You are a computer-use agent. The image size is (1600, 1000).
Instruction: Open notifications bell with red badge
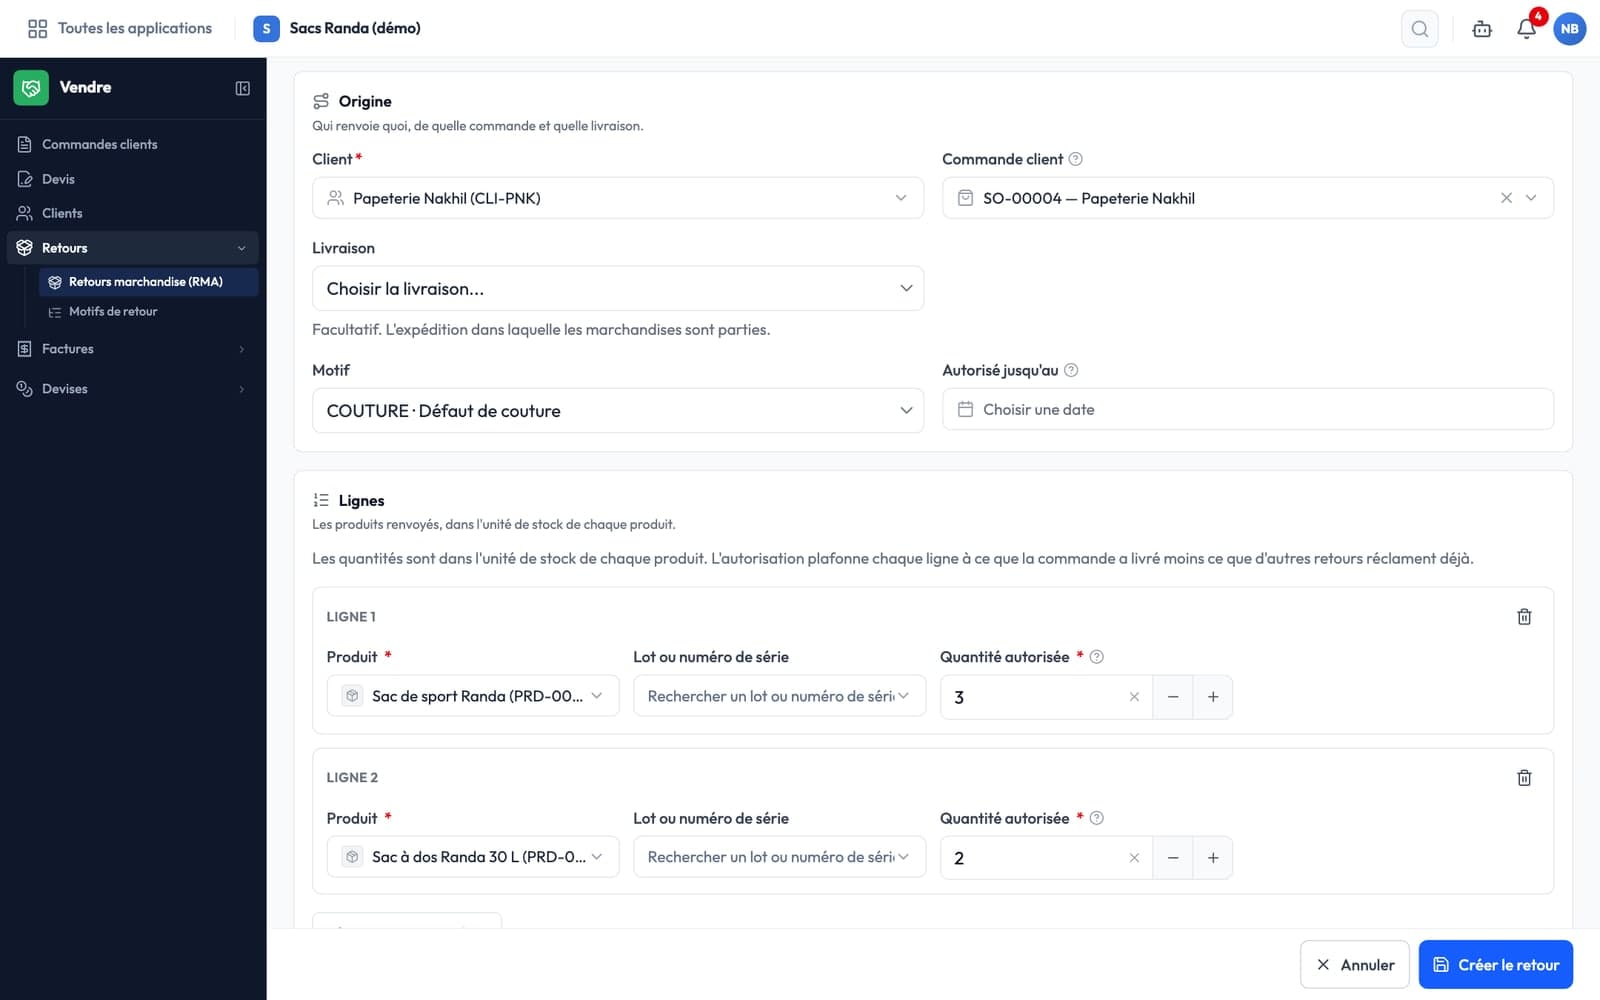[x=1526, y=29]
